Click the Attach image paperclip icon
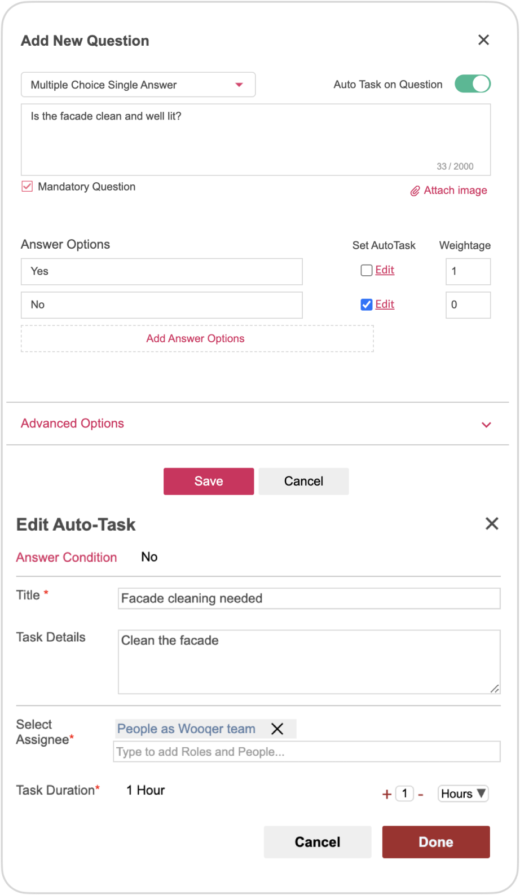The height and width of the screenshot is (895, 520). tap(415, 191)
